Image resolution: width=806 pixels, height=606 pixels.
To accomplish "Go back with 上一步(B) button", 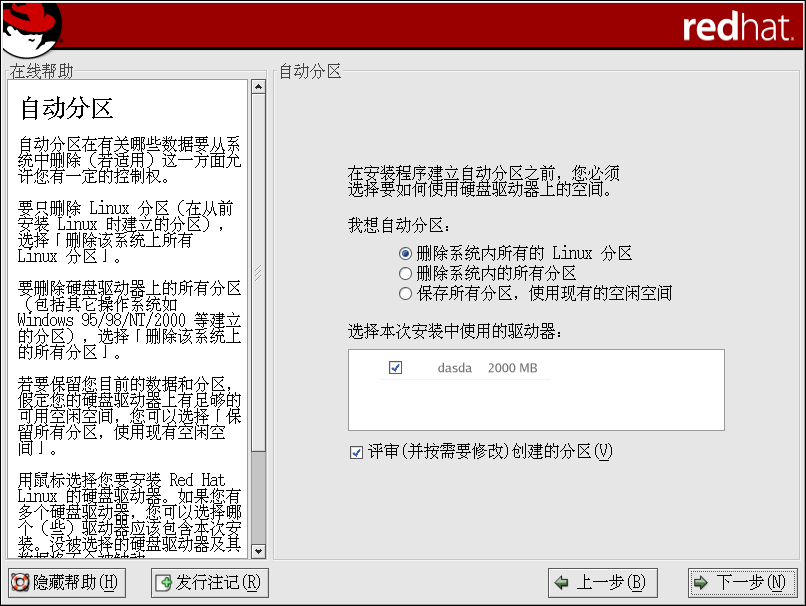I will click(602, 582).
